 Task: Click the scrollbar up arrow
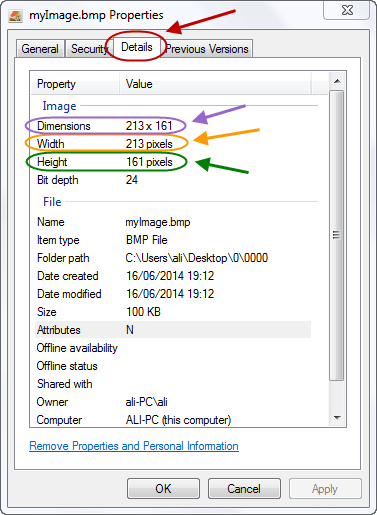337,81
